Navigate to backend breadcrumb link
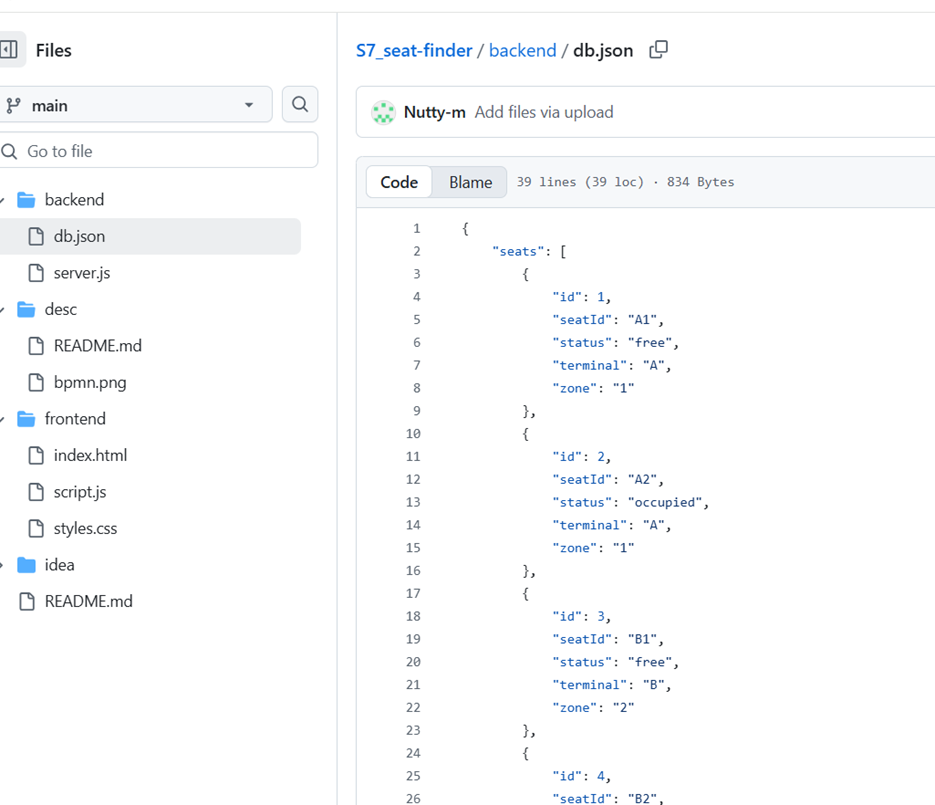This screenshot has height=805, width=935. coord(522,50)
